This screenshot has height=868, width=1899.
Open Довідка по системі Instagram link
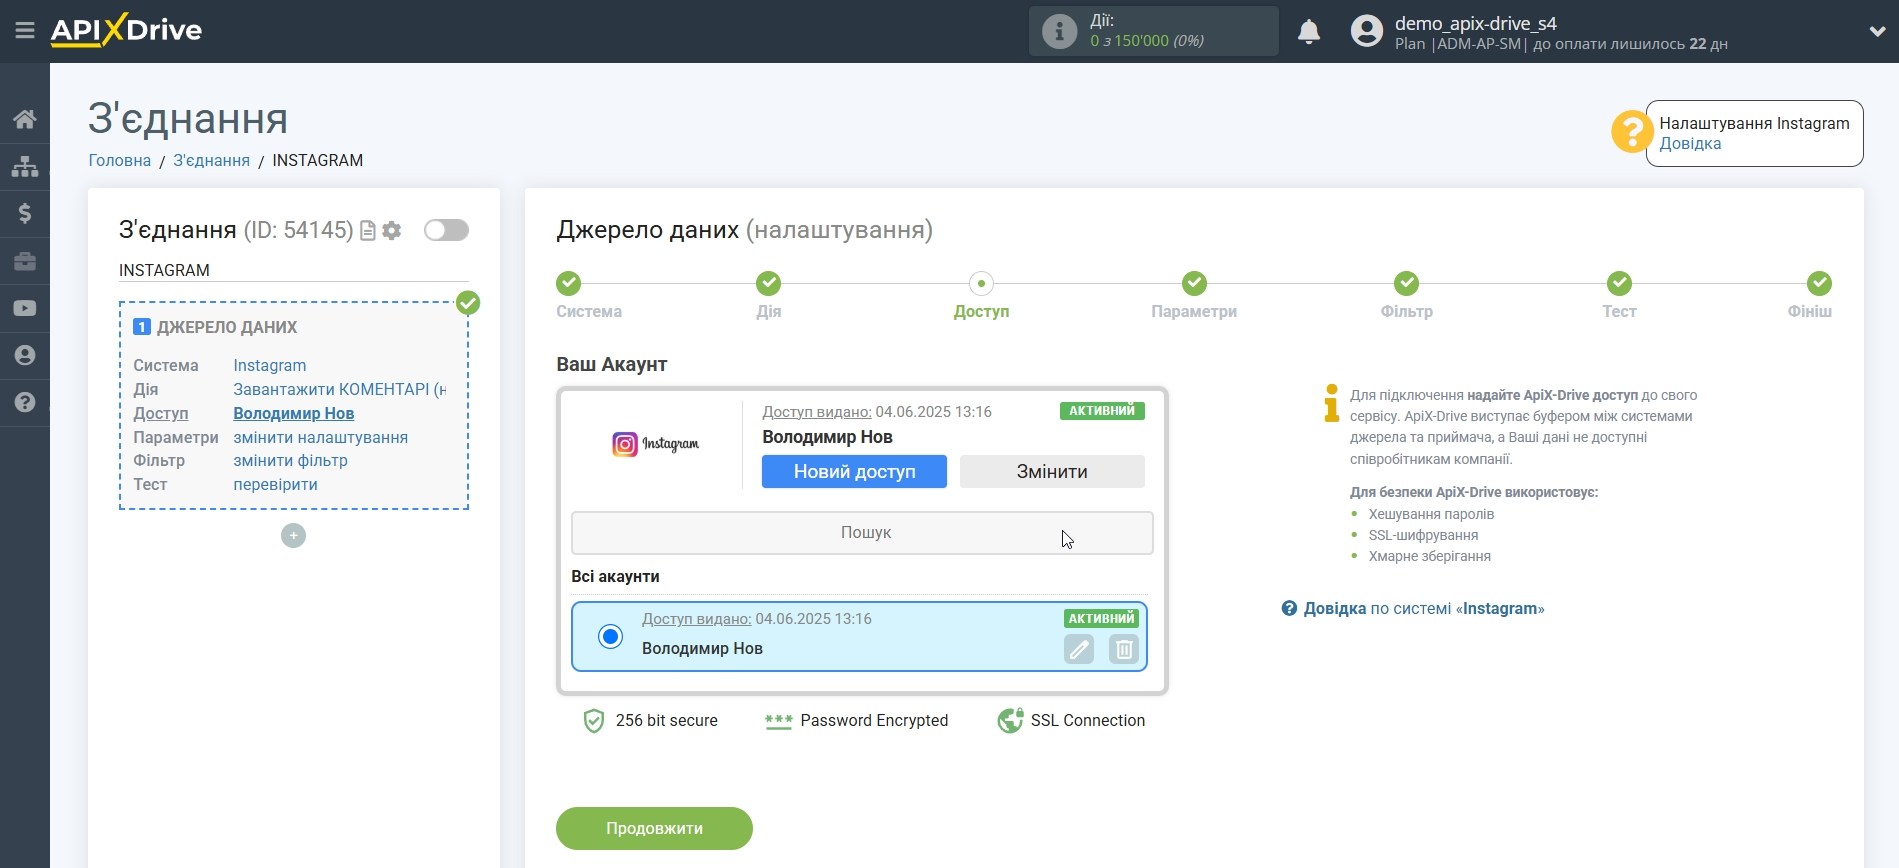pos(1423,609)
